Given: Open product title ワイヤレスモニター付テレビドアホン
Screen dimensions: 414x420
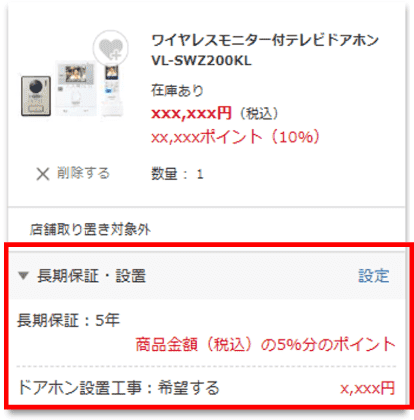Looking at the screenshot, I should pos(265,41).
